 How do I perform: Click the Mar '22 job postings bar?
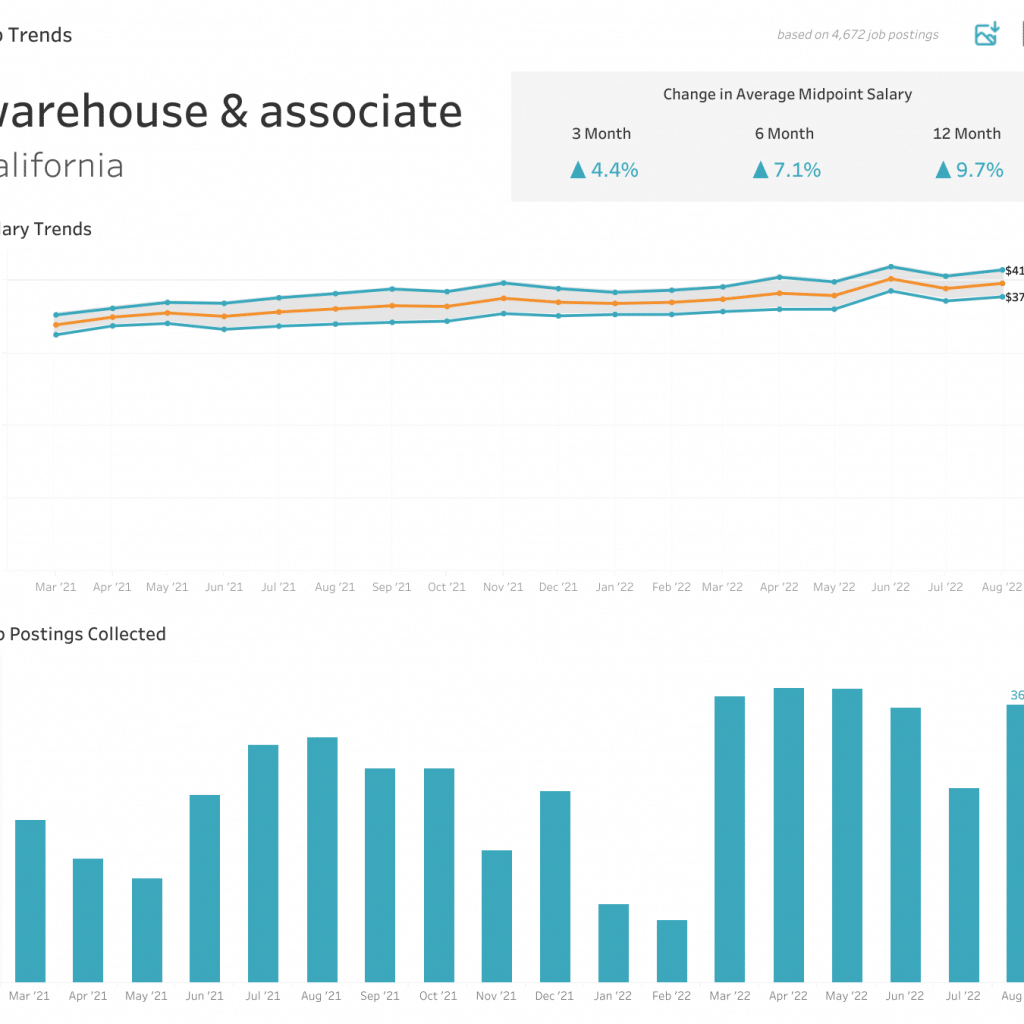[729, 839]
